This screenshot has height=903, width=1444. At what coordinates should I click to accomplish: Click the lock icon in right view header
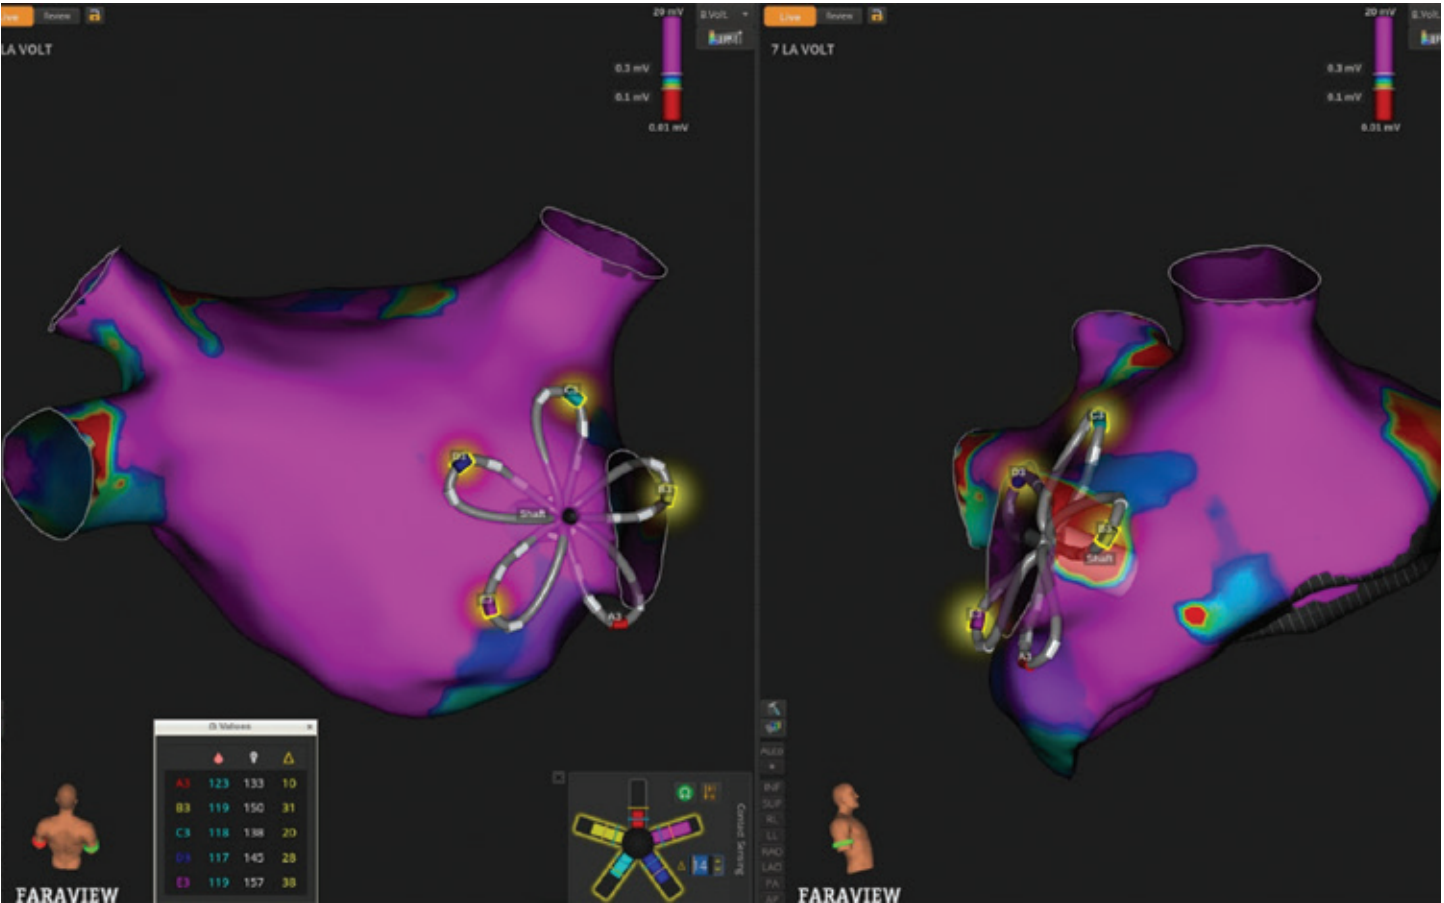(876, 15)
